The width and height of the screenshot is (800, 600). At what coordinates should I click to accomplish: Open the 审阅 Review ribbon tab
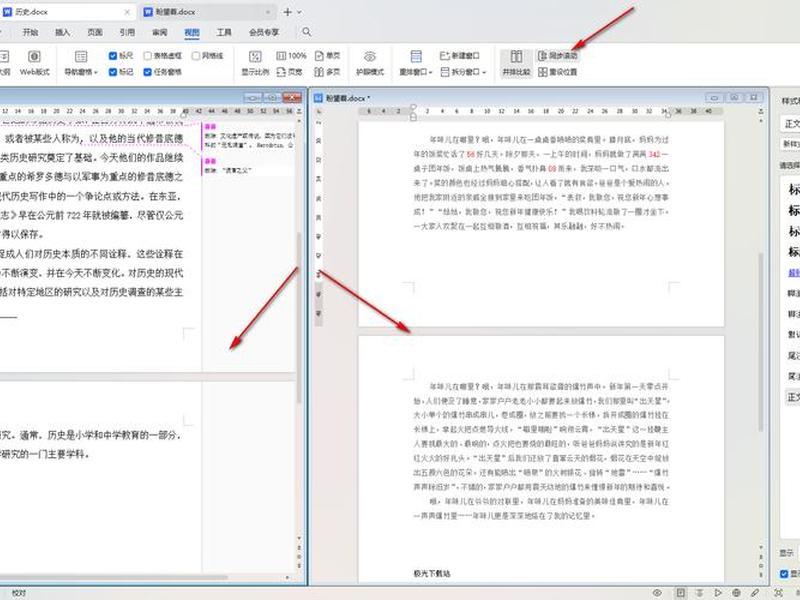[x=160, y=32]
